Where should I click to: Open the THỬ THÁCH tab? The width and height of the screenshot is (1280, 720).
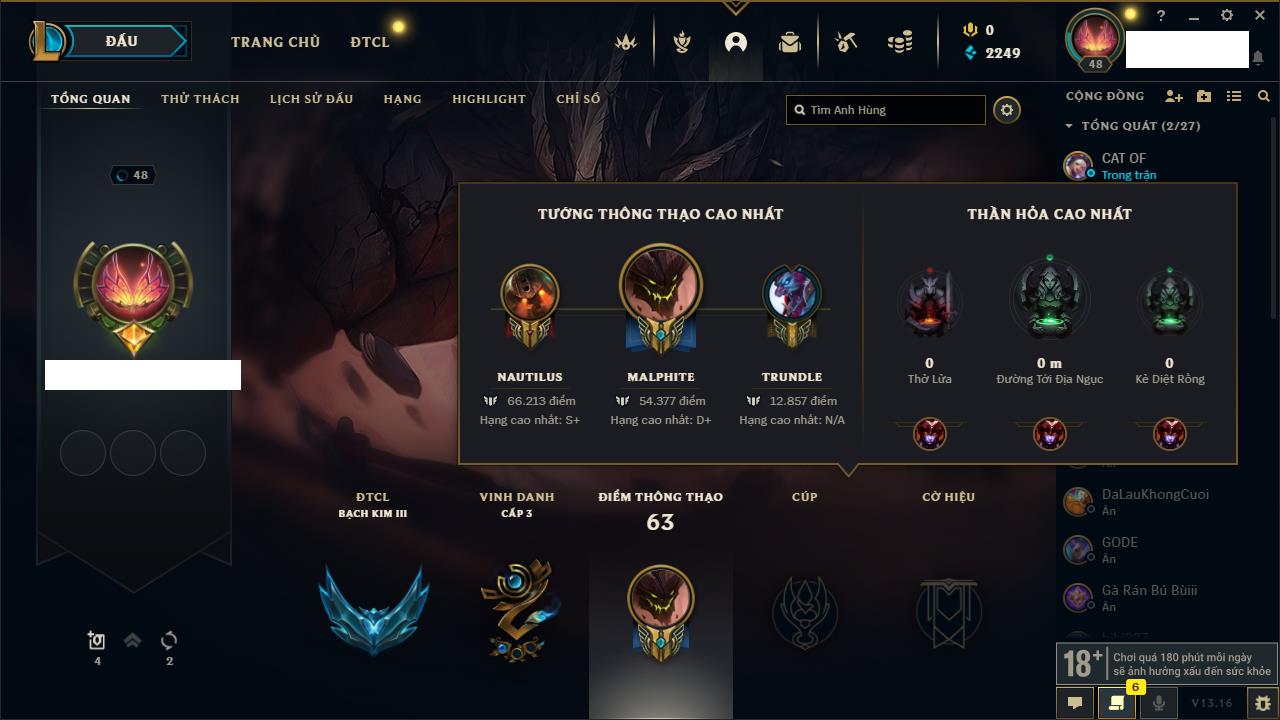tap(200, 99)
